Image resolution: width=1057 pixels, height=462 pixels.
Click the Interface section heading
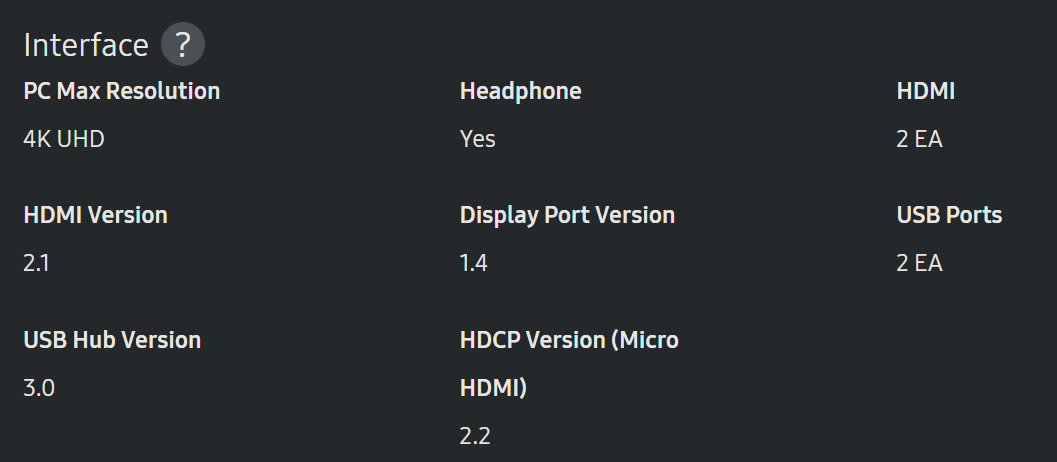[86, 45]
